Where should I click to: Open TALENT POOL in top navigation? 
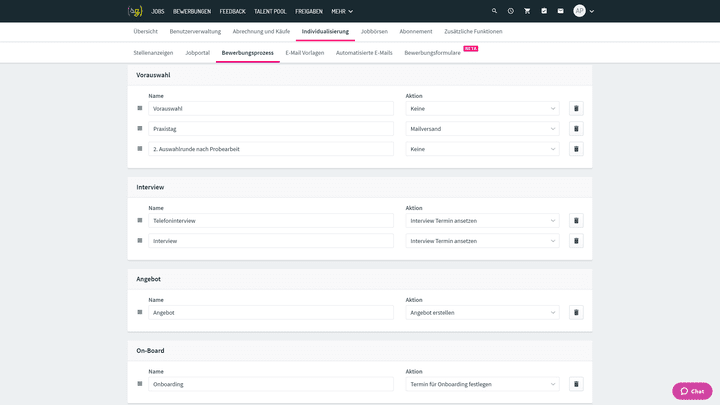pos(270,11)
